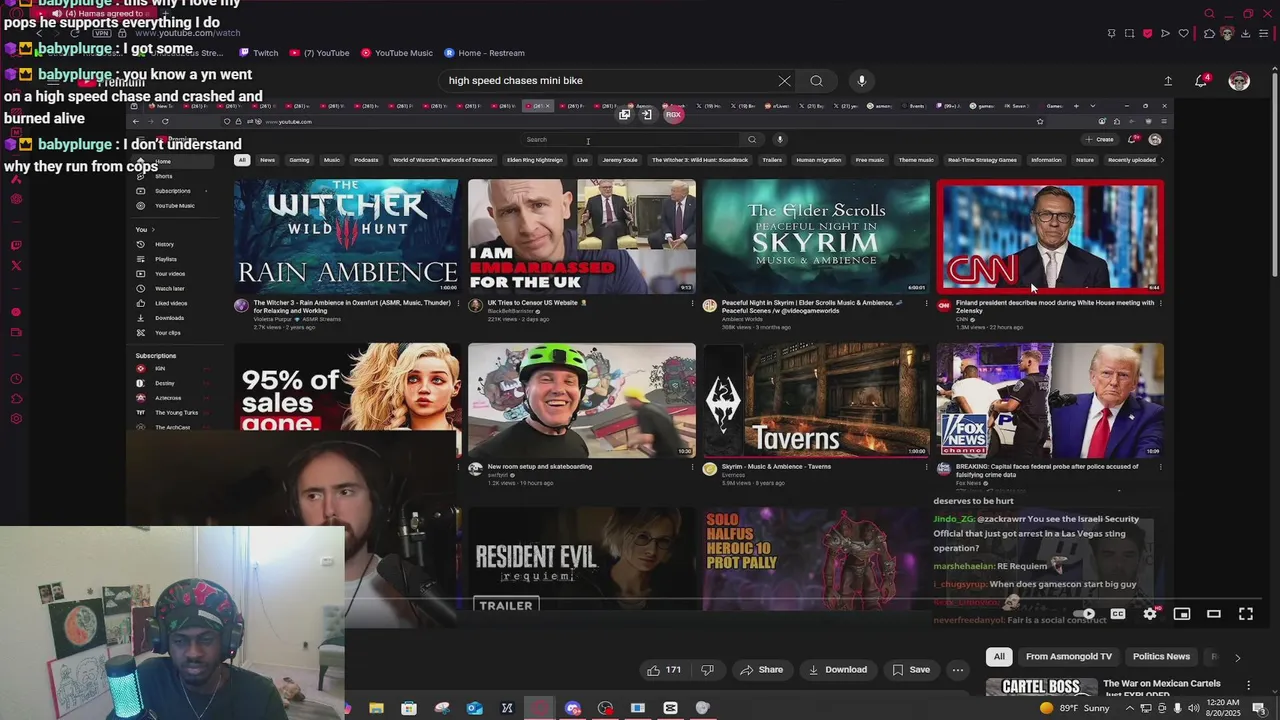Open player settings gear

coord(1150,614)
